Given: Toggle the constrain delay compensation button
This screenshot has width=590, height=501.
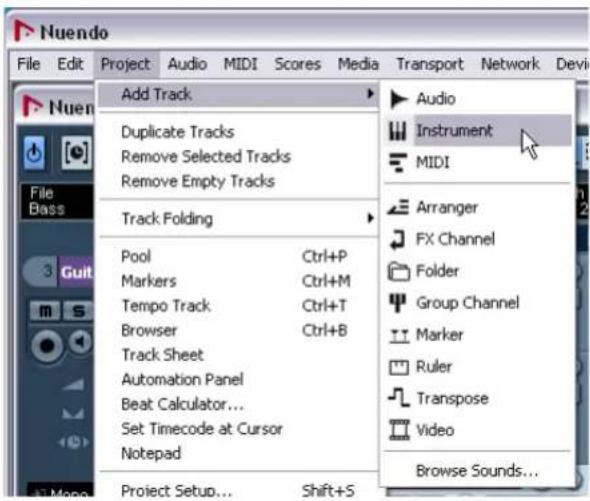Looking at the screenshot, I should coord(77,153).
